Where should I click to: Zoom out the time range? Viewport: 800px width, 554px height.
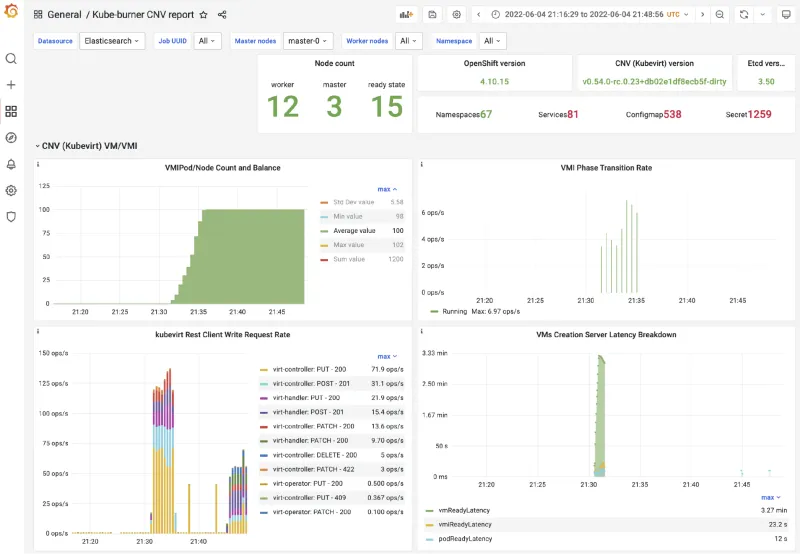719,15
